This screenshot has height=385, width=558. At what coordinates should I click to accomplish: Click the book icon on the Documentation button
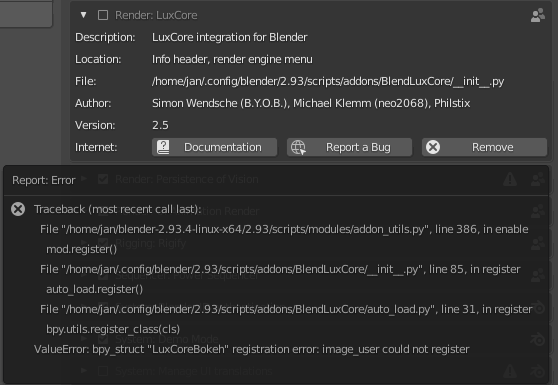pyautogui.click(x=163, y=147)
